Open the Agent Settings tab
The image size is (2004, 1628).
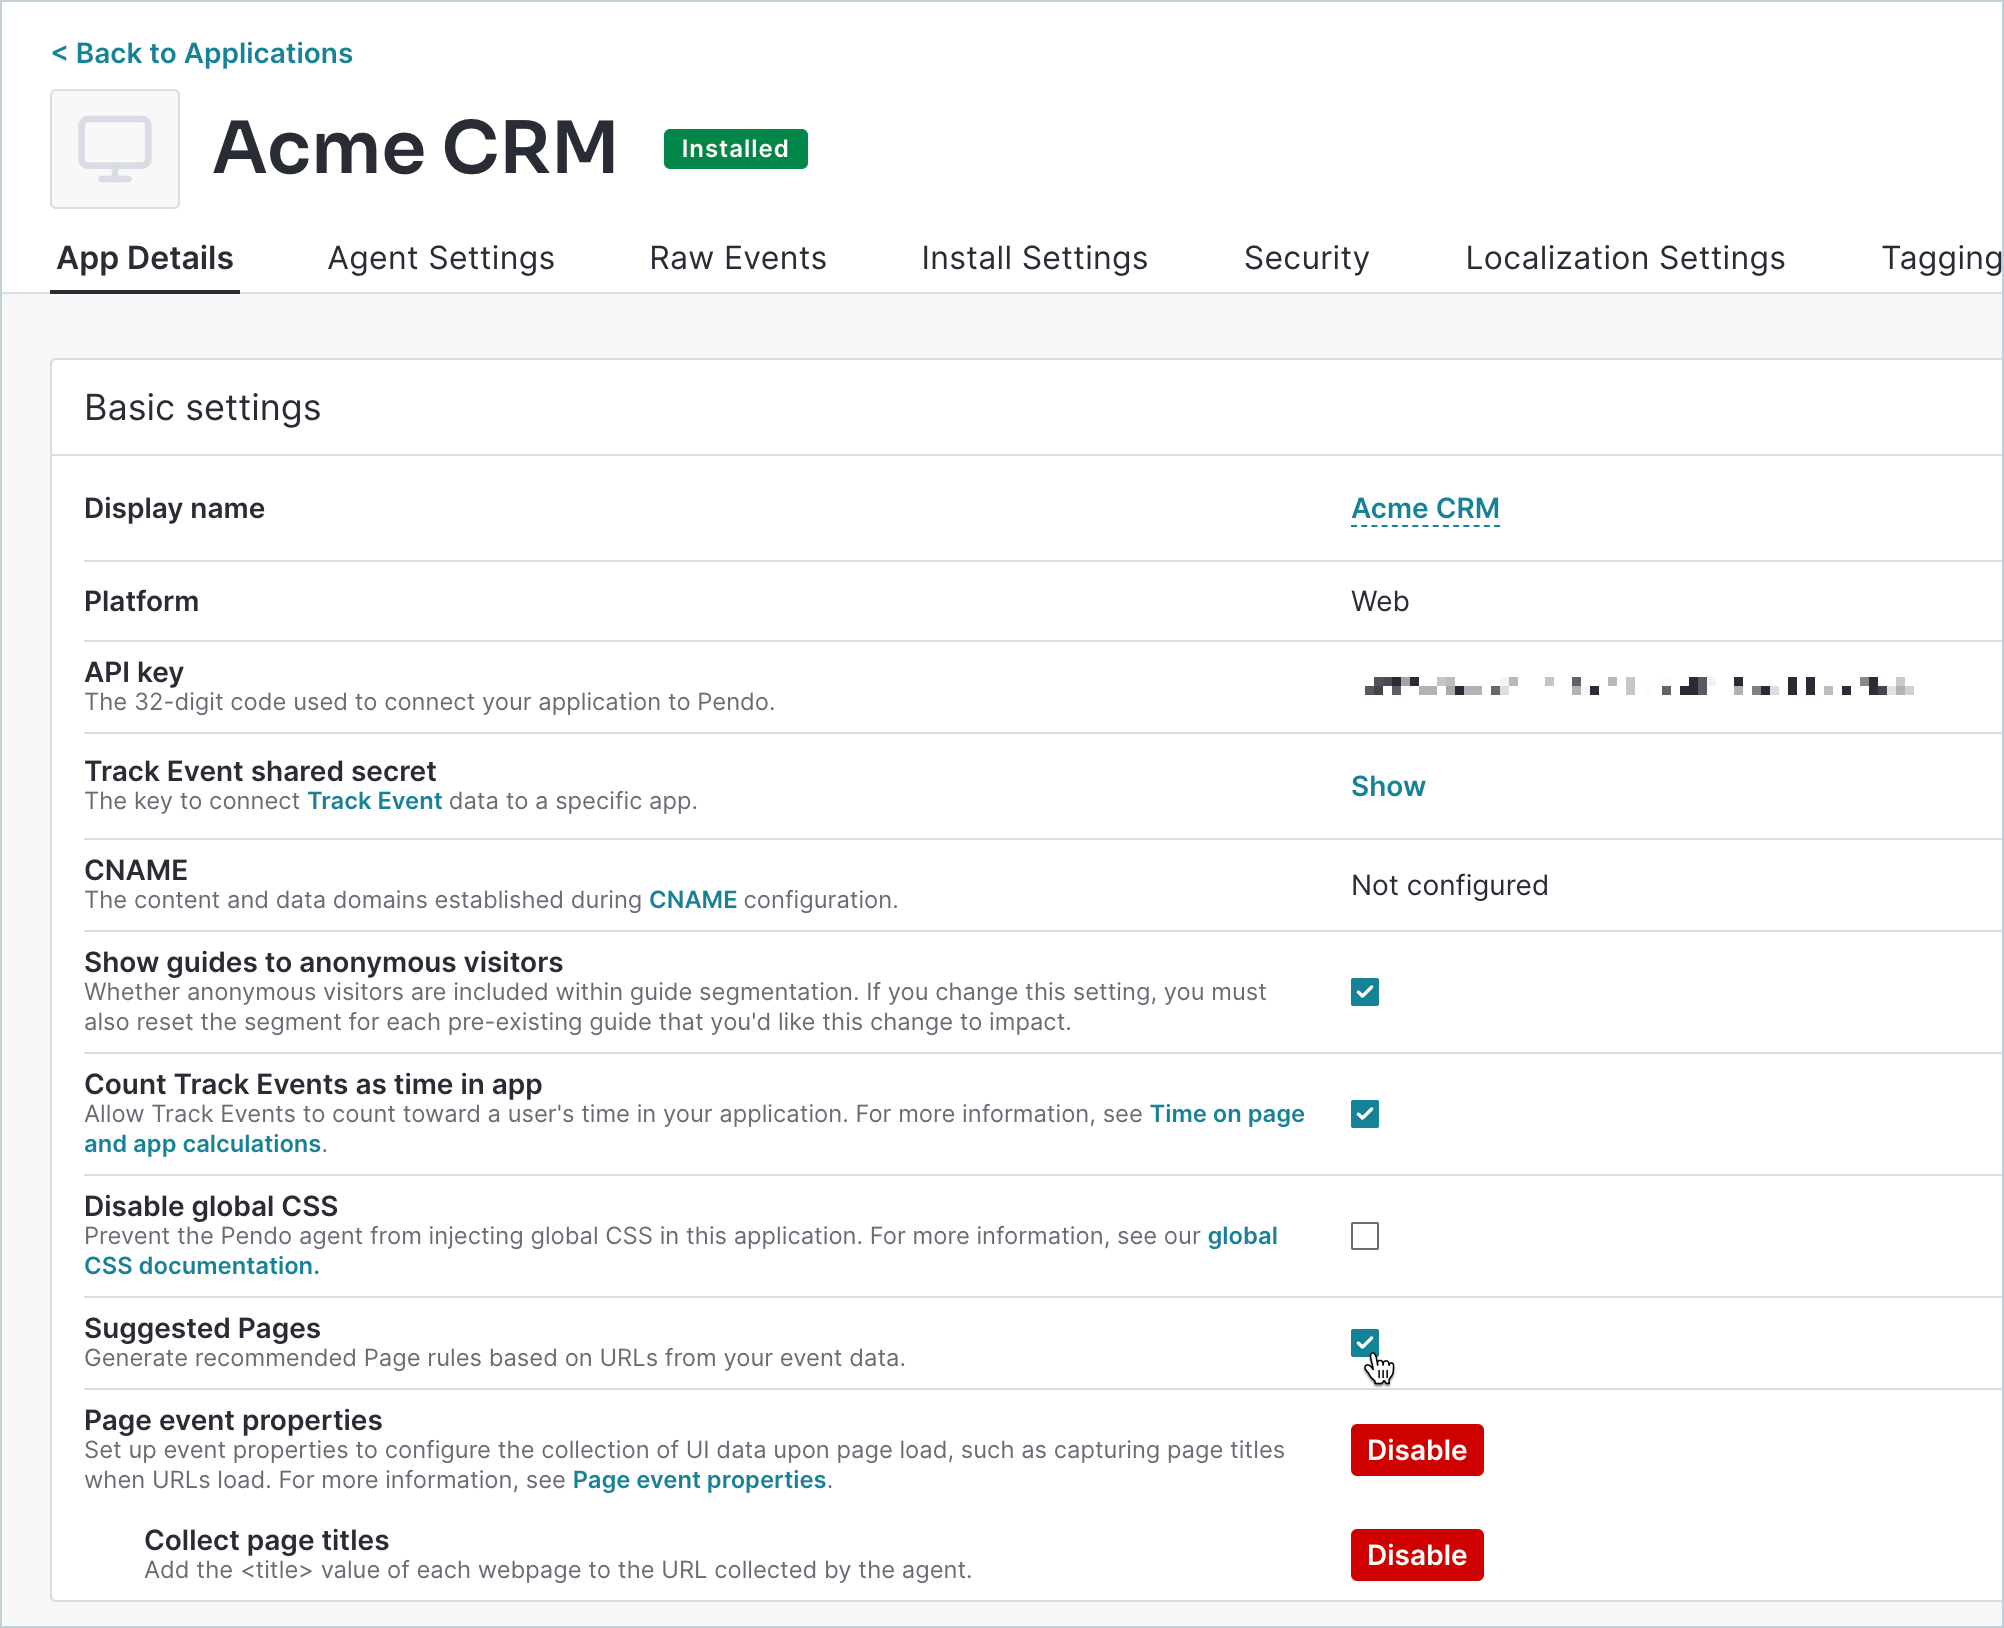coord(441,258)
